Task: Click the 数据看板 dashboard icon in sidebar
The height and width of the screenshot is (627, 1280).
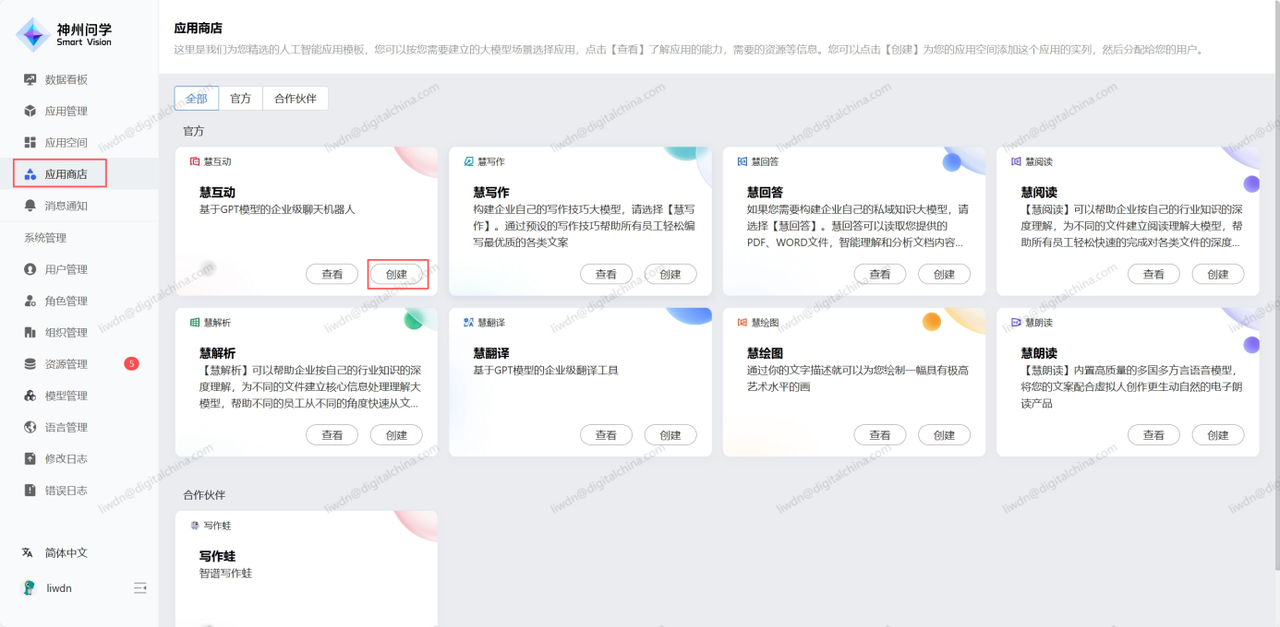Action: click(x=30, y=80)
